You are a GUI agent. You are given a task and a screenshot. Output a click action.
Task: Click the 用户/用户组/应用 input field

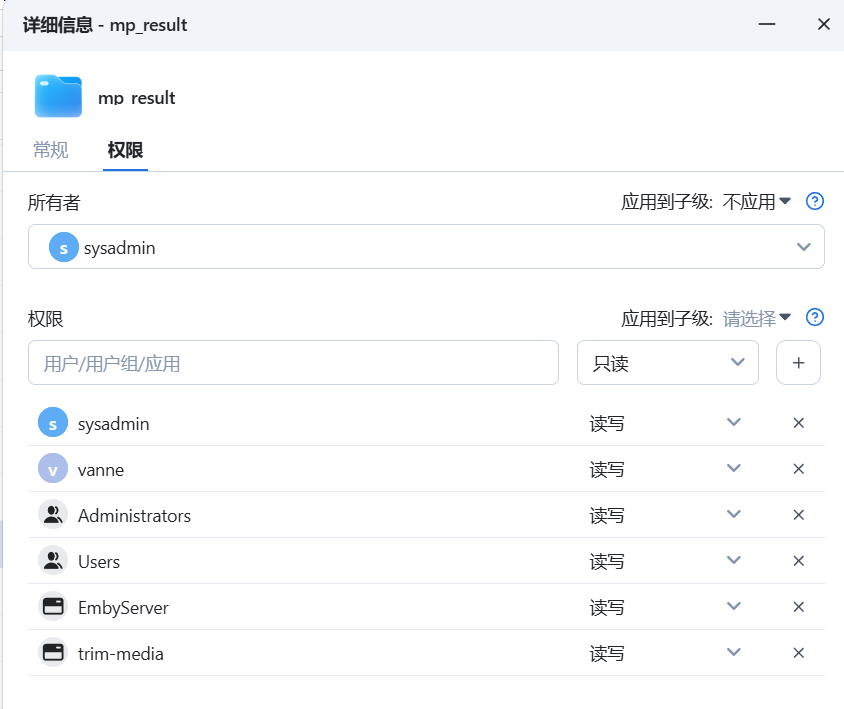click(x=293, y=363)
